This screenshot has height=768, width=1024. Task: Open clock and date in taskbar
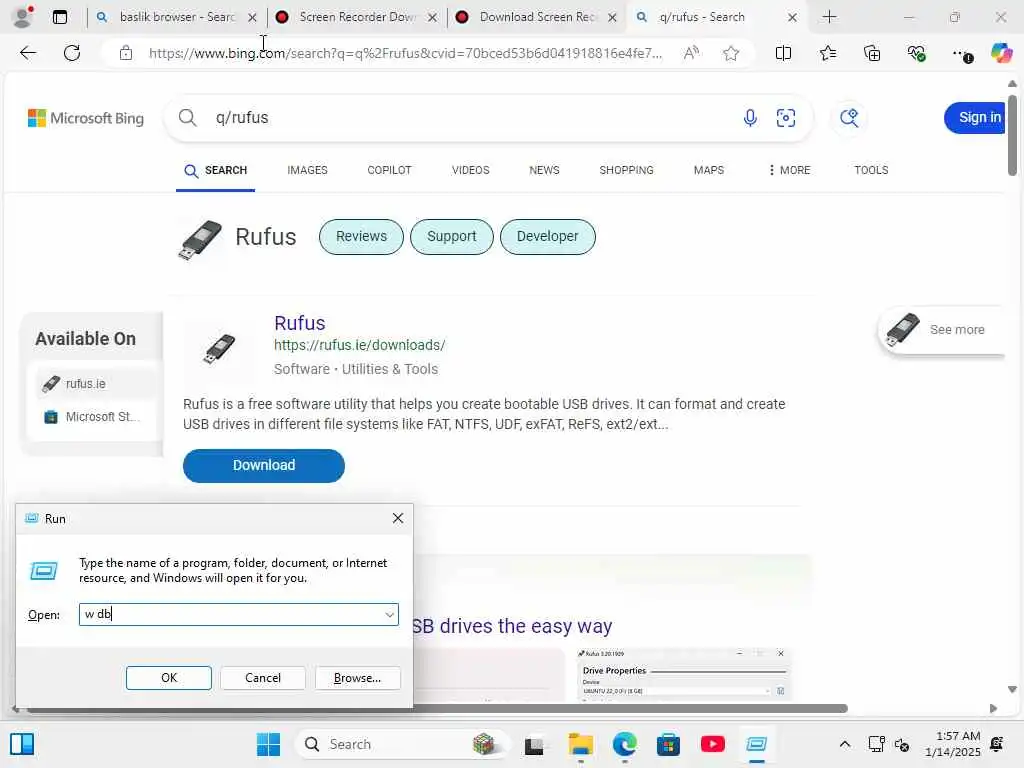pos(952,744)
